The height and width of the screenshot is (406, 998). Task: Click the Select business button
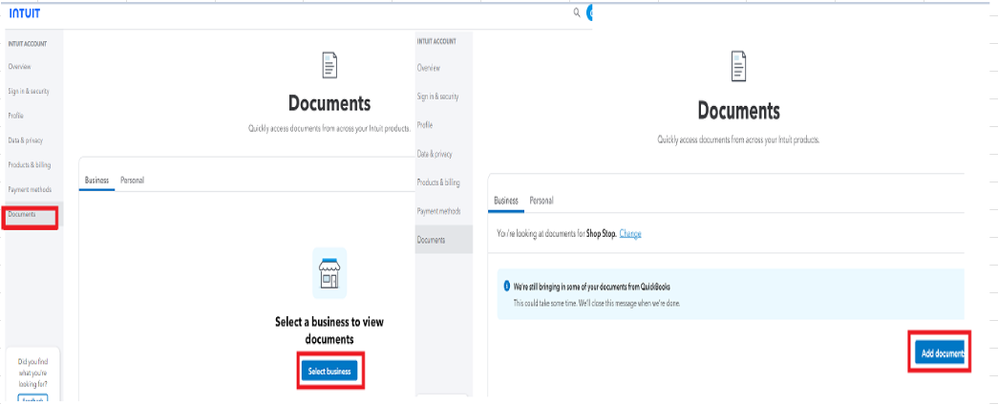[330, 371]
